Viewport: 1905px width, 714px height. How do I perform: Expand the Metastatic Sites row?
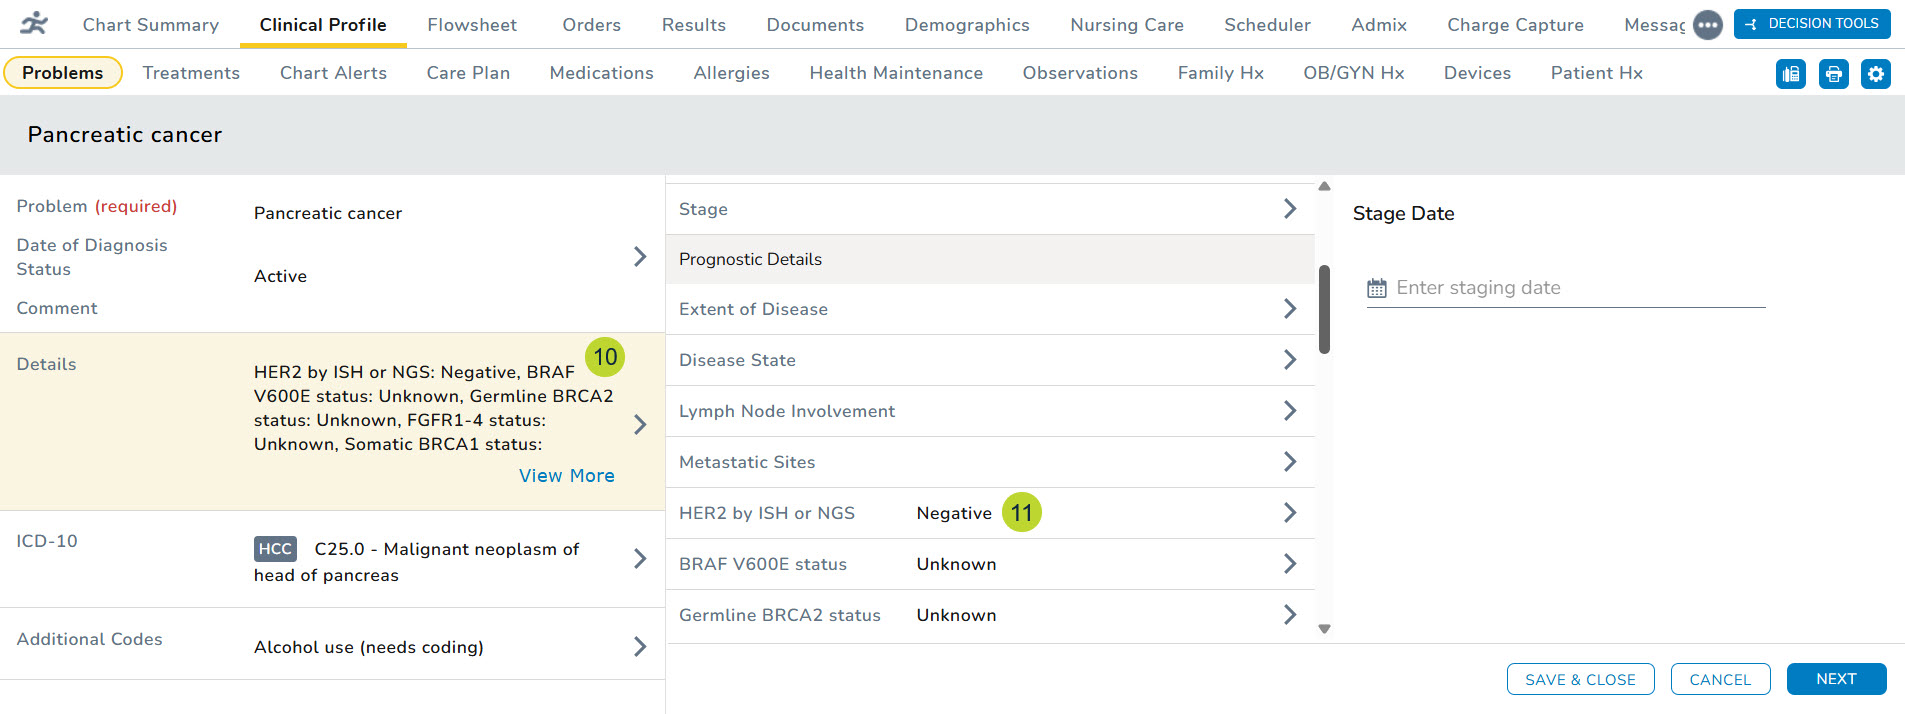pos(1289,462)
